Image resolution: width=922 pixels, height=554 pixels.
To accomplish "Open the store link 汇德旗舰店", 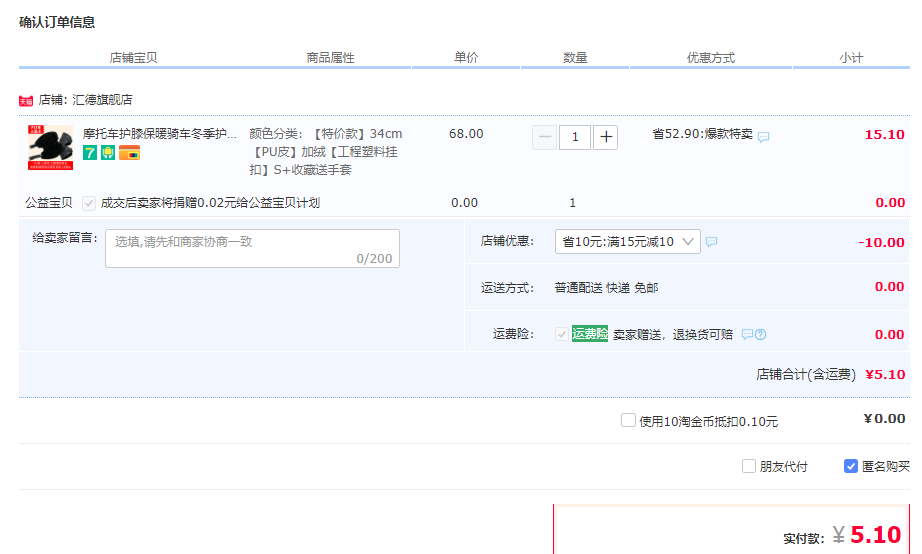I will point(102,100).
